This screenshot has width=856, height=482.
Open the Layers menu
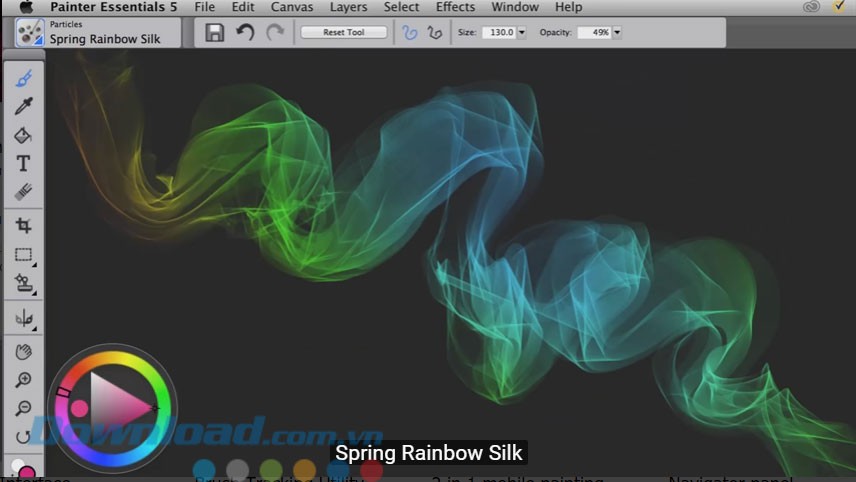348,7
